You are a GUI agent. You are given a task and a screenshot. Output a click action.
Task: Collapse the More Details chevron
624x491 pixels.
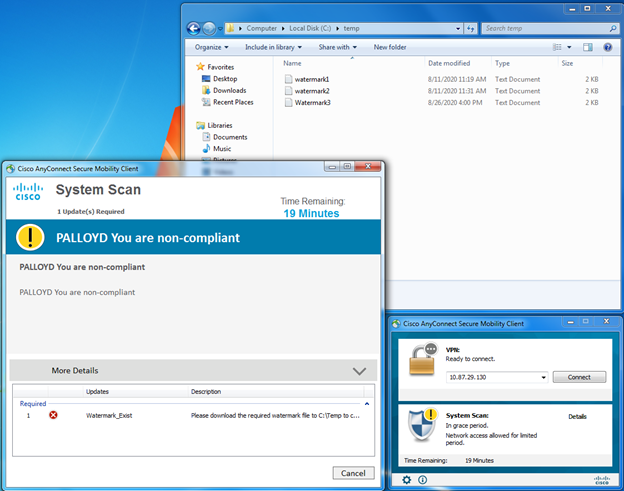(359, 371)
